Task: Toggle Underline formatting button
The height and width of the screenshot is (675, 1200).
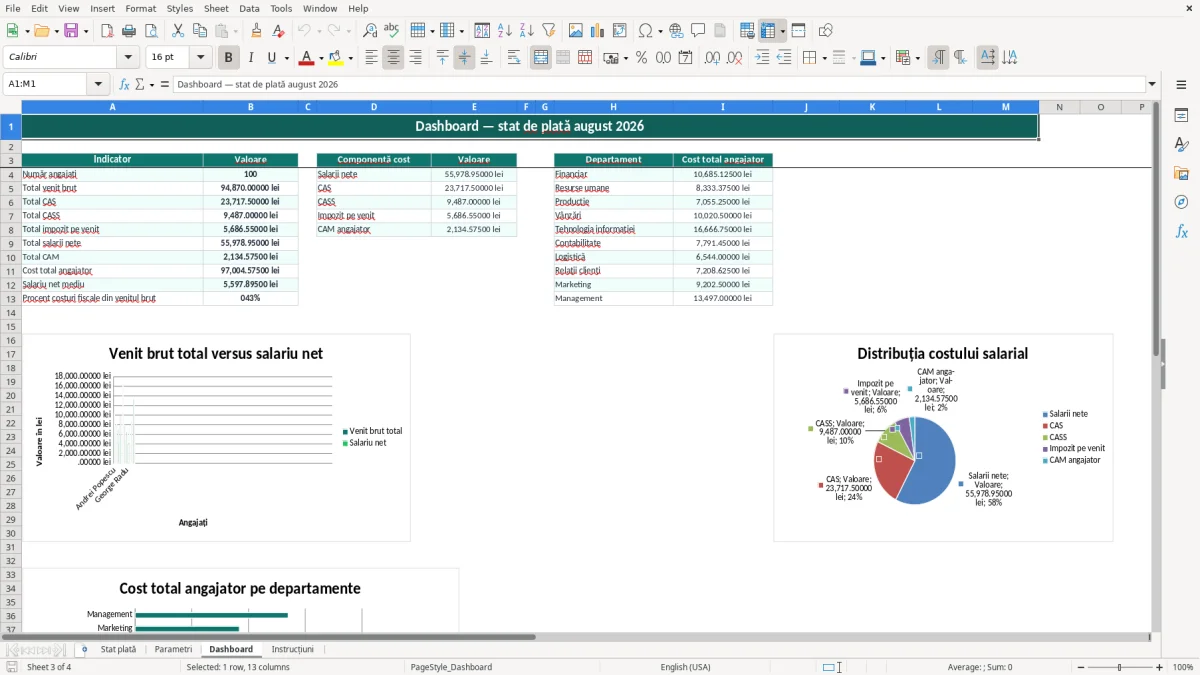Action: click(271, 58)
